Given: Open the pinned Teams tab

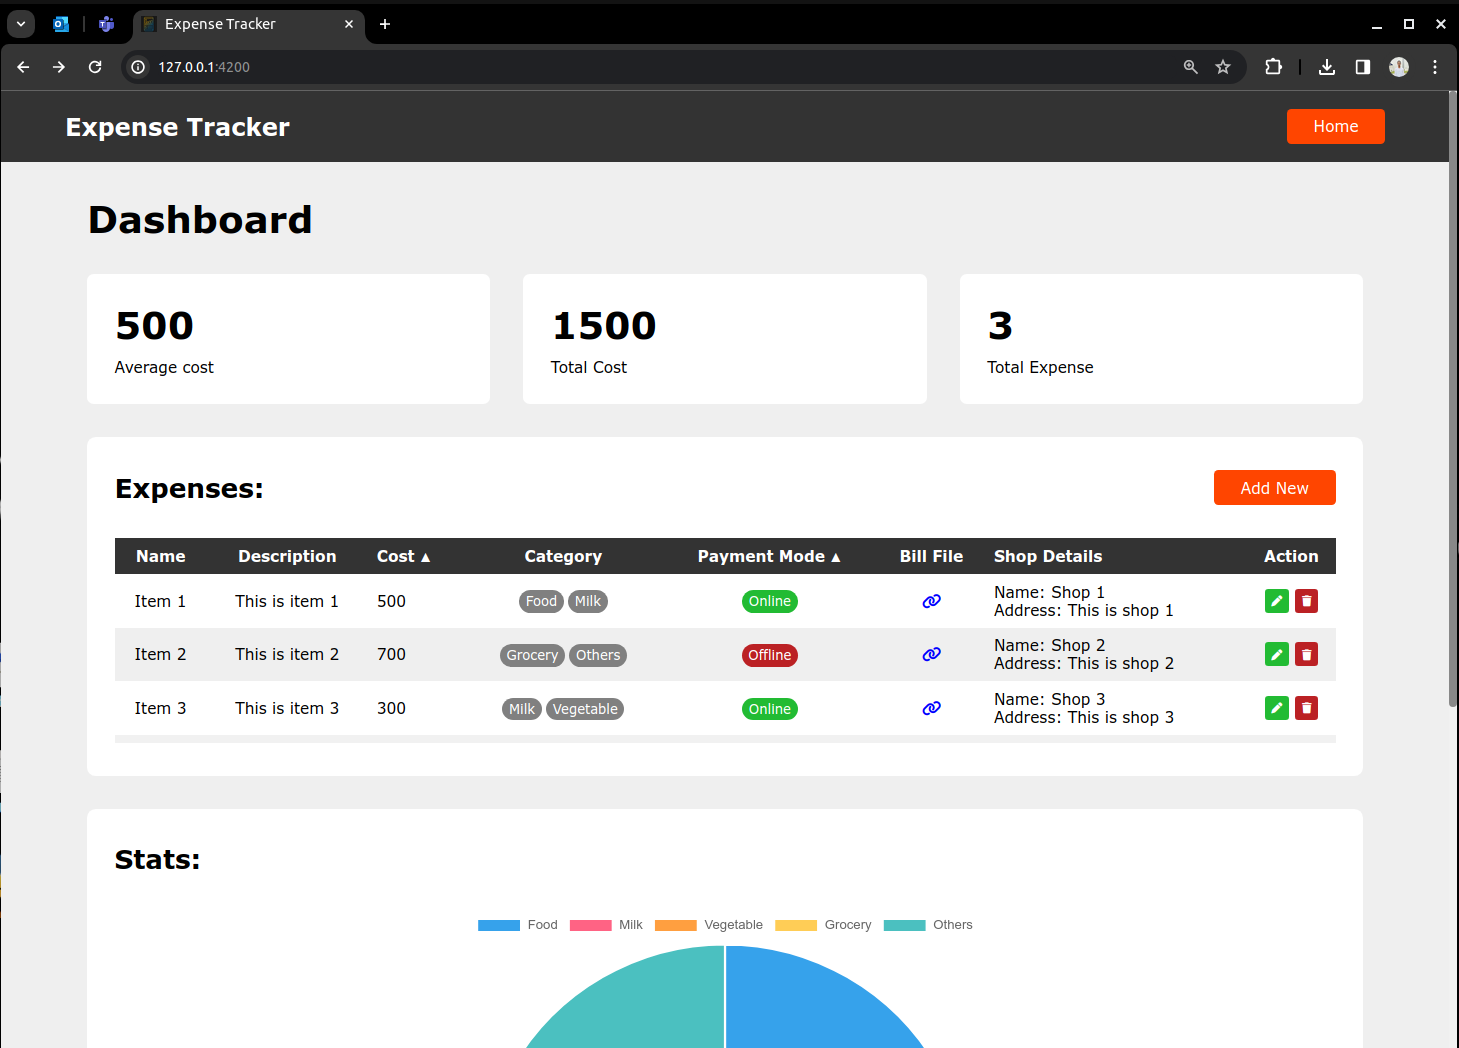Looking at the screenshot, I should click(x=107, y=24).
